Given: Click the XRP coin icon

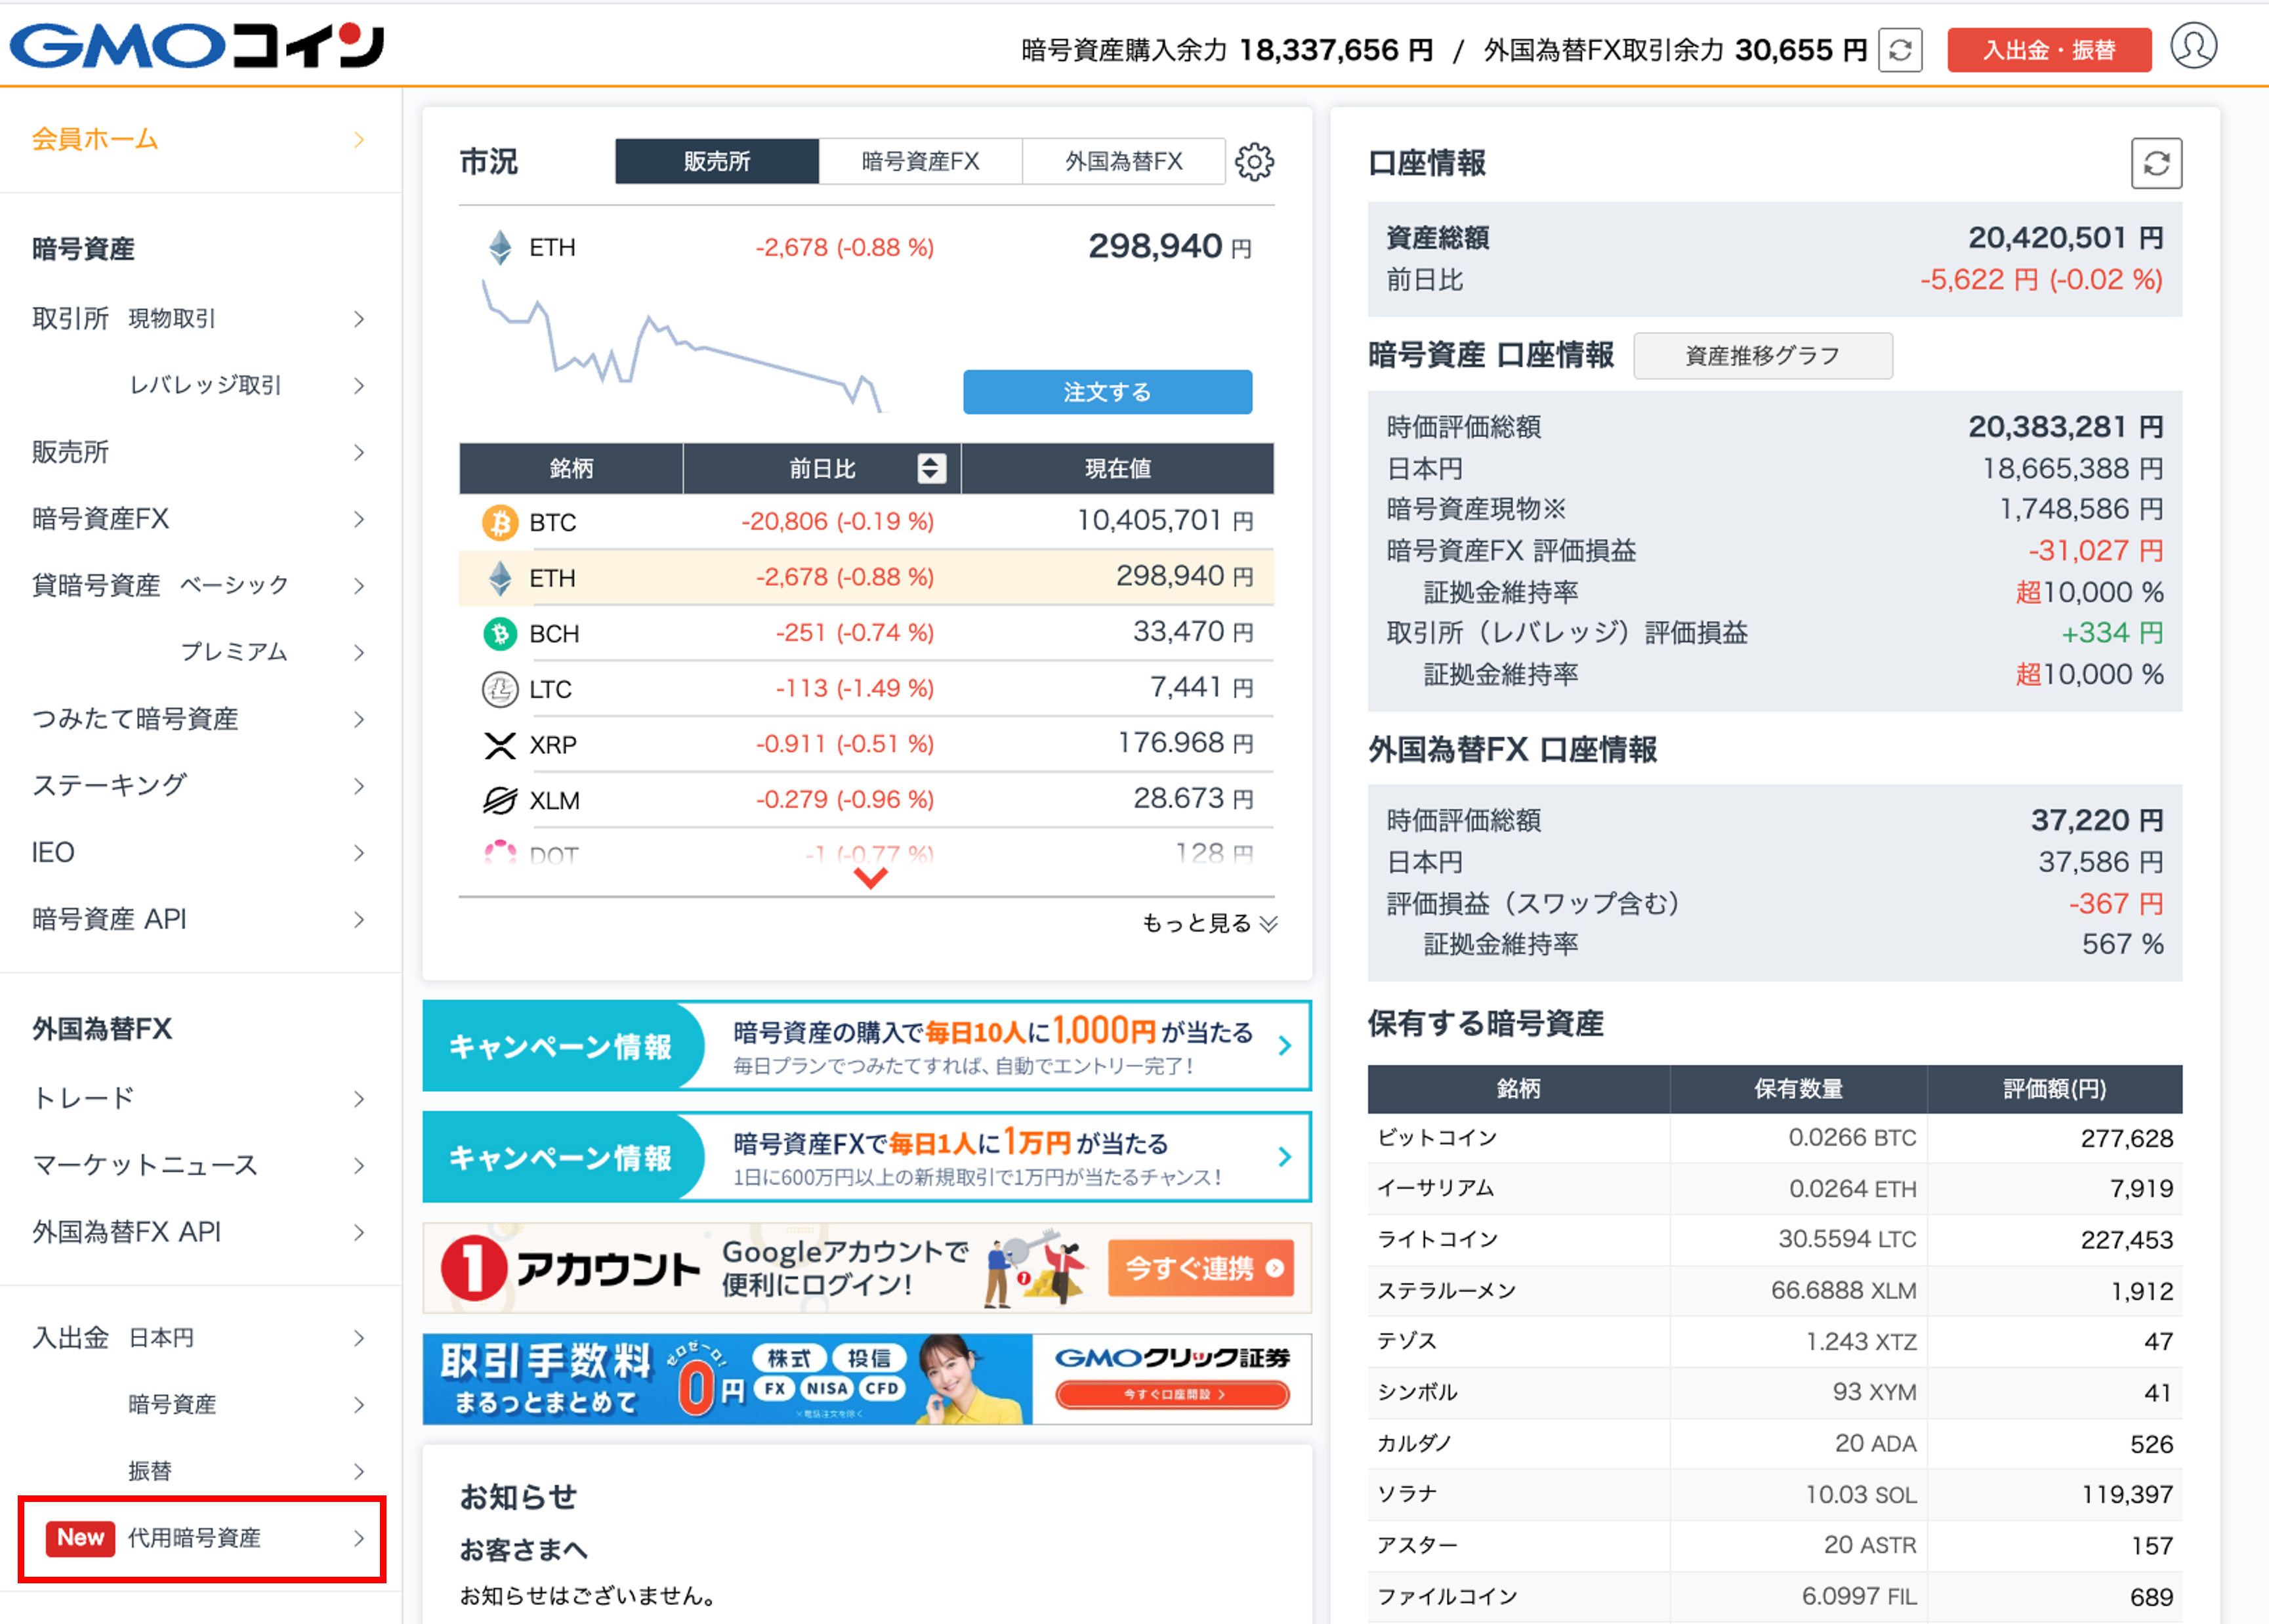Looking at the screenshot, I should click(500, 745).
